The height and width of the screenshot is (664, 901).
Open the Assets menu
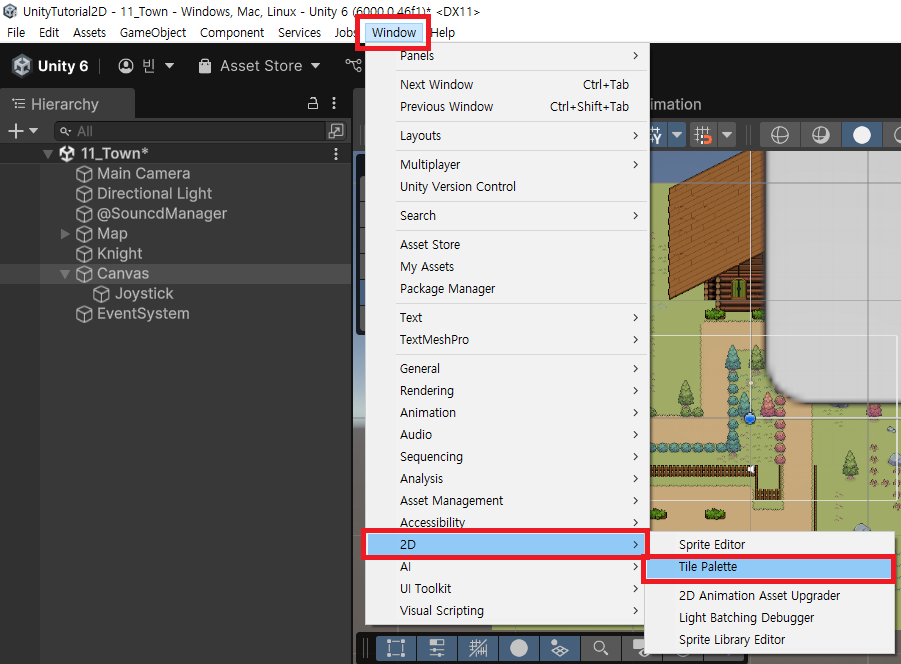click(x=89, y=33)
